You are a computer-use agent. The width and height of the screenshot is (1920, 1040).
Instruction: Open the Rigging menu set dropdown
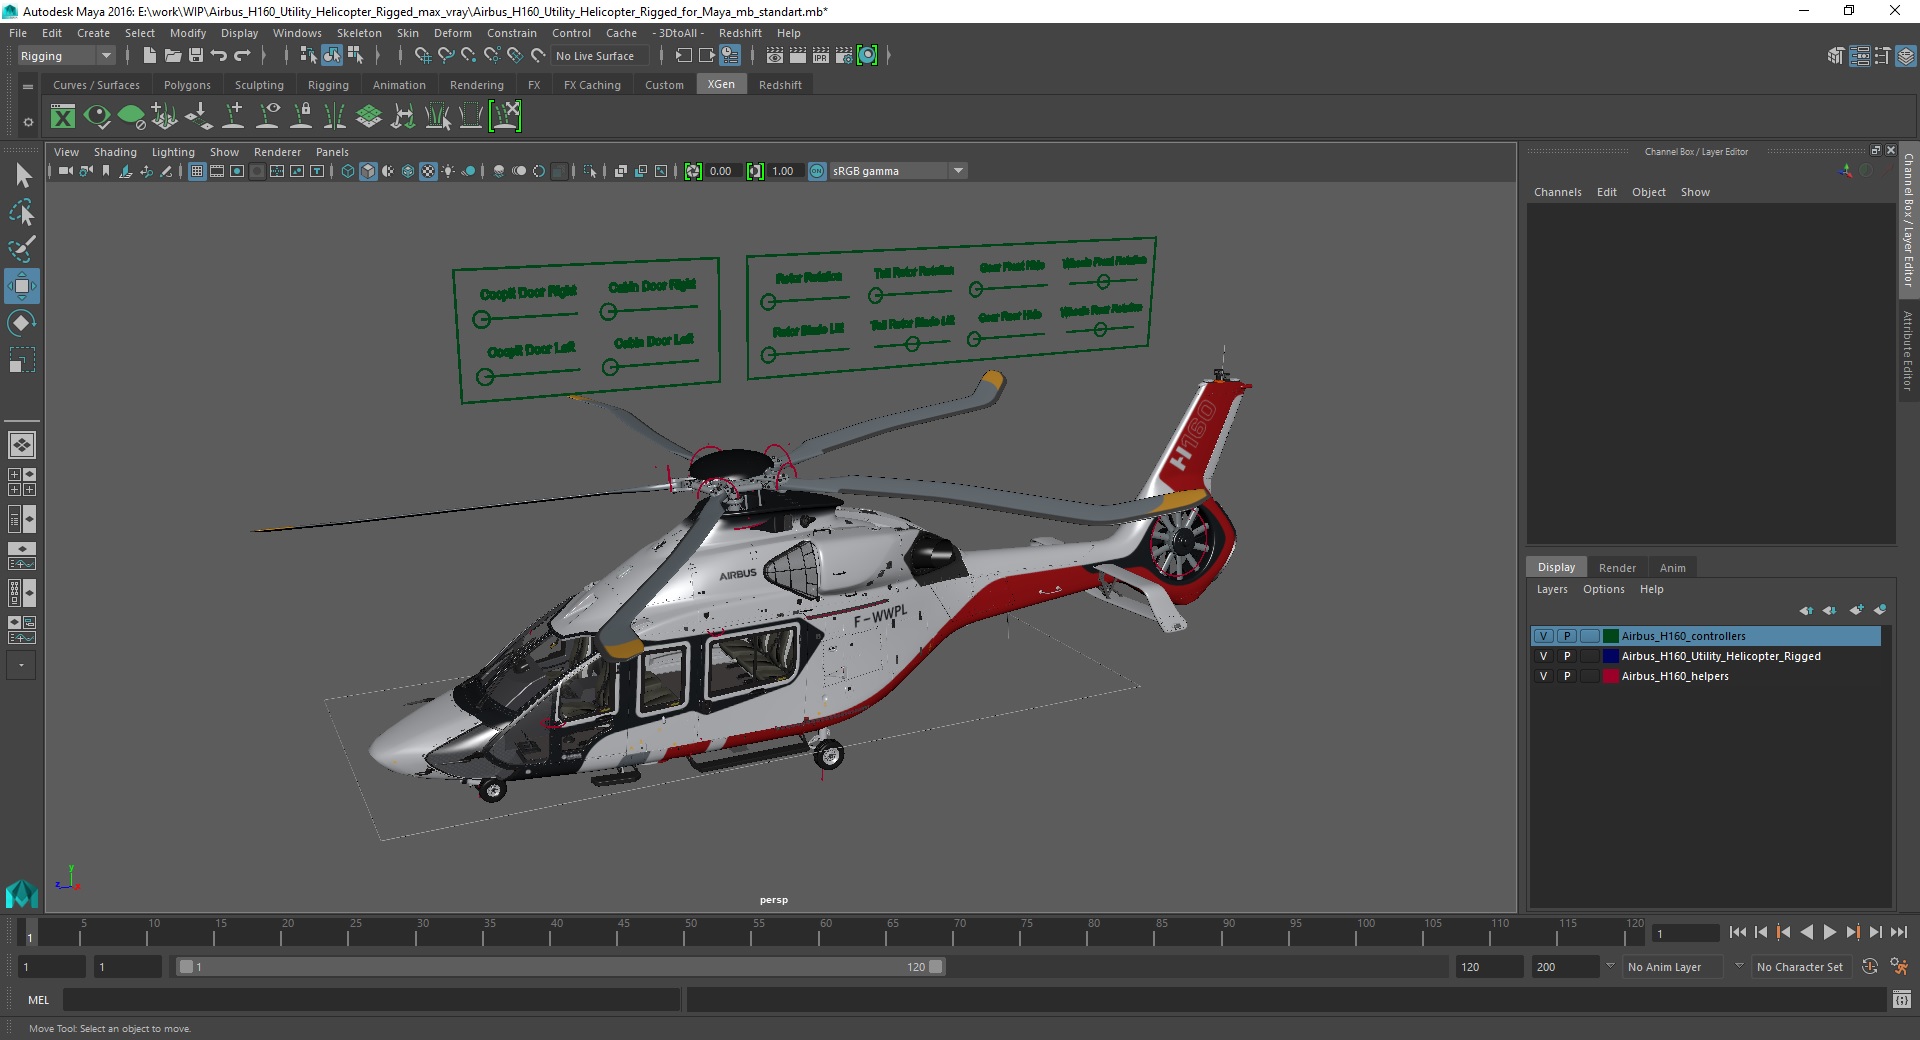[x=66, y=56]
